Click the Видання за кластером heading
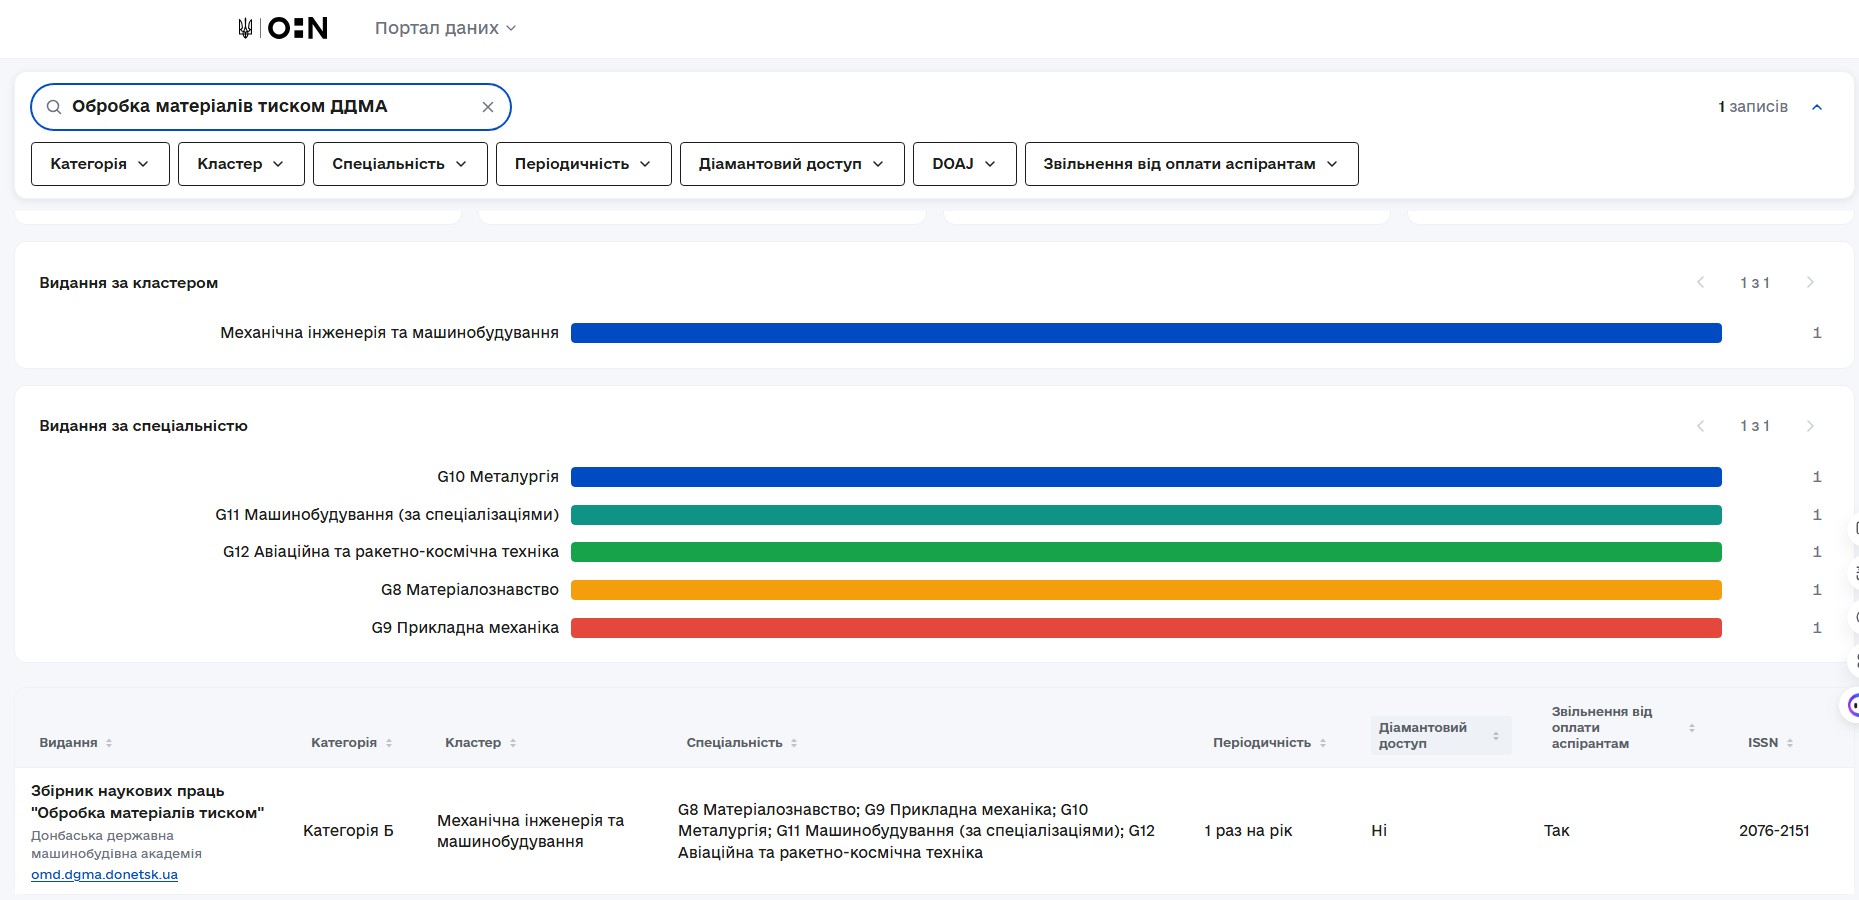Screen dimensions: 1859x900 coord(129,283)
